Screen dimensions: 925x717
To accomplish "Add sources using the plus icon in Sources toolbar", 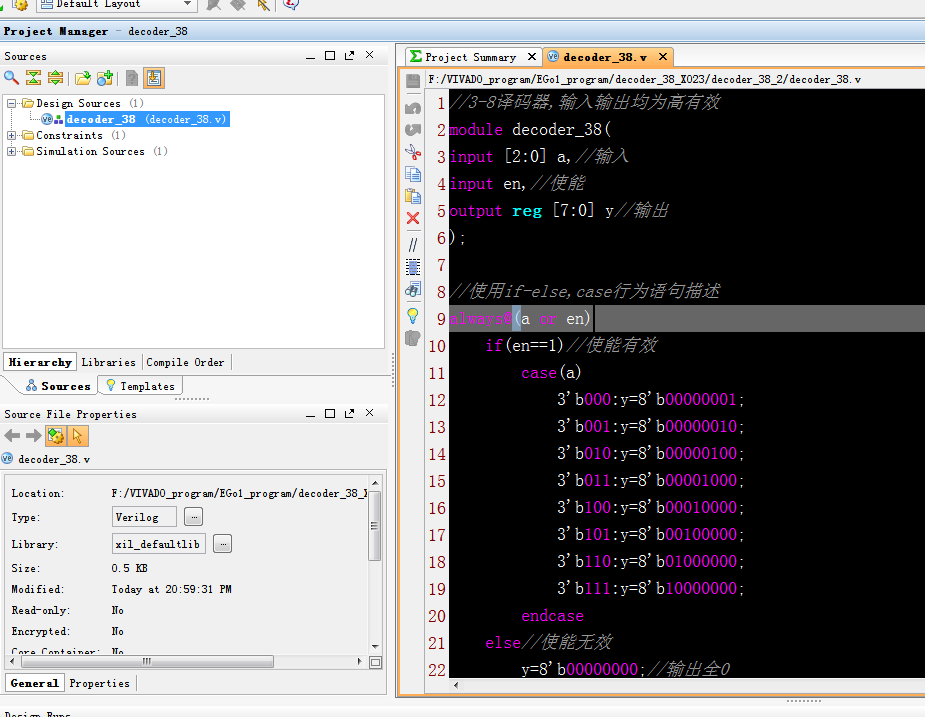I will (104, 78).
